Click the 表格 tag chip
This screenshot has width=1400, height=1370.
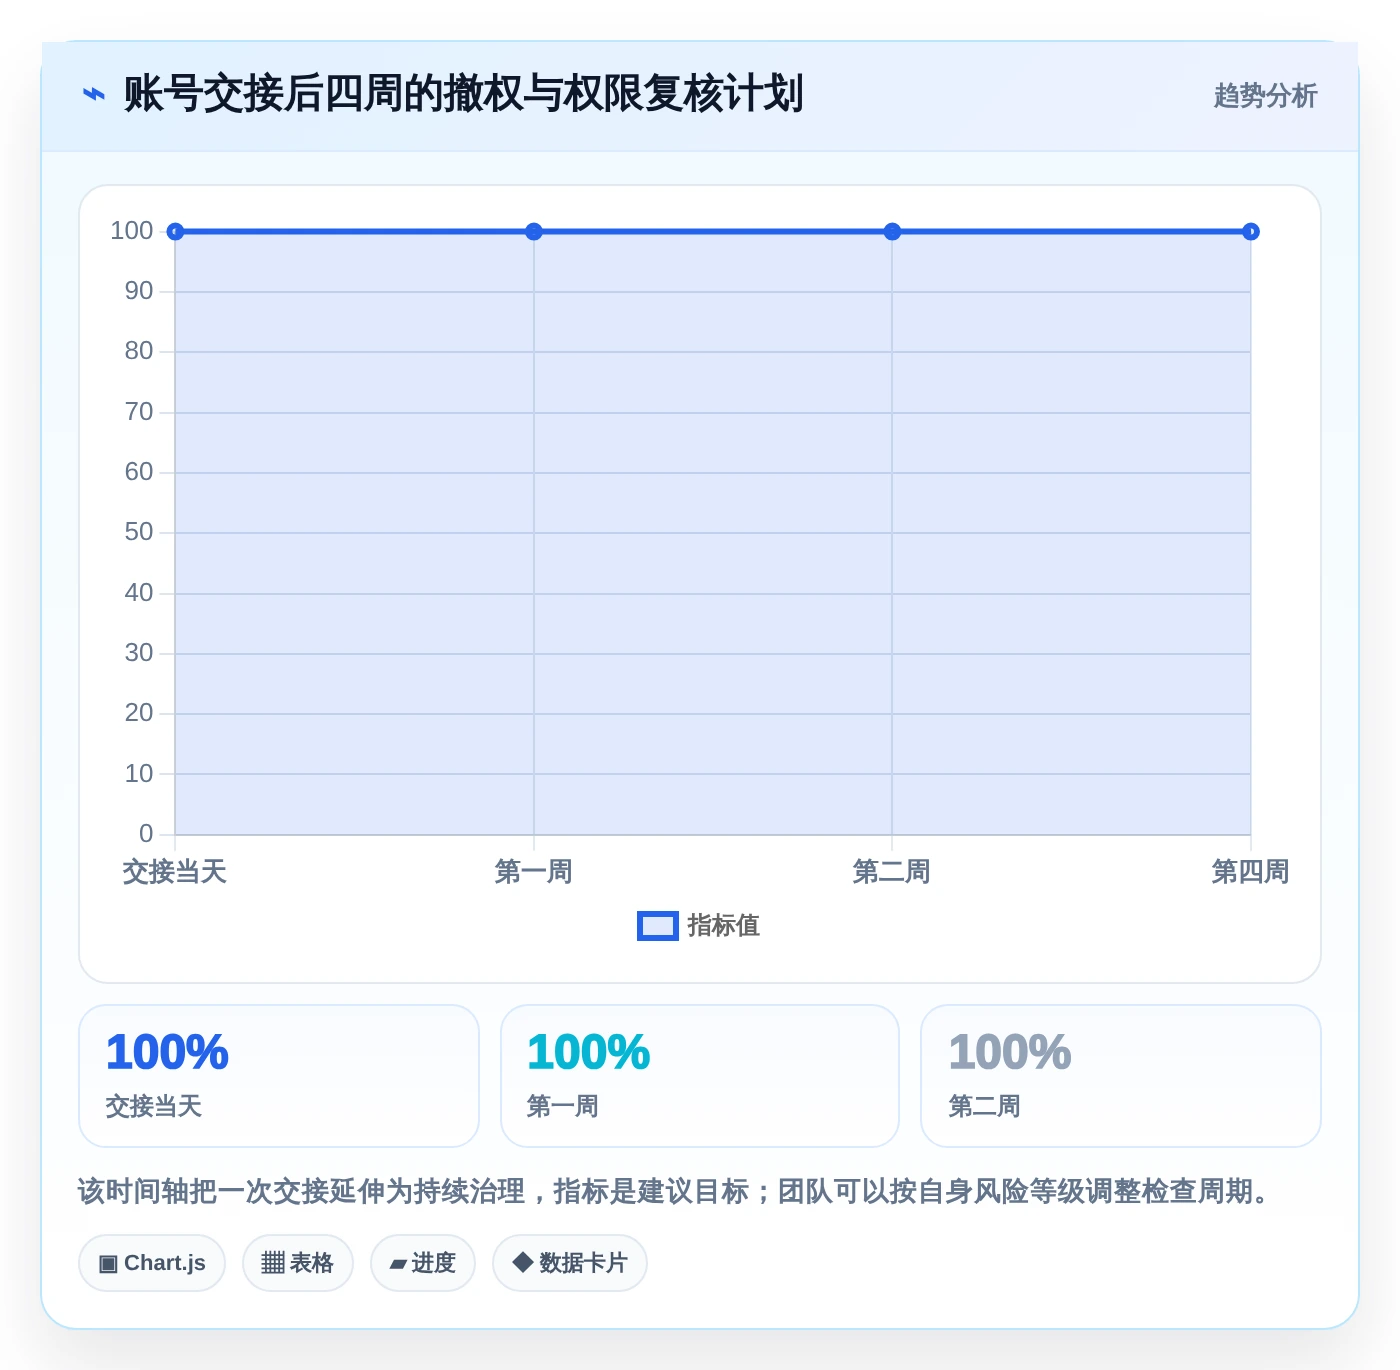(x=297, y=1263)
